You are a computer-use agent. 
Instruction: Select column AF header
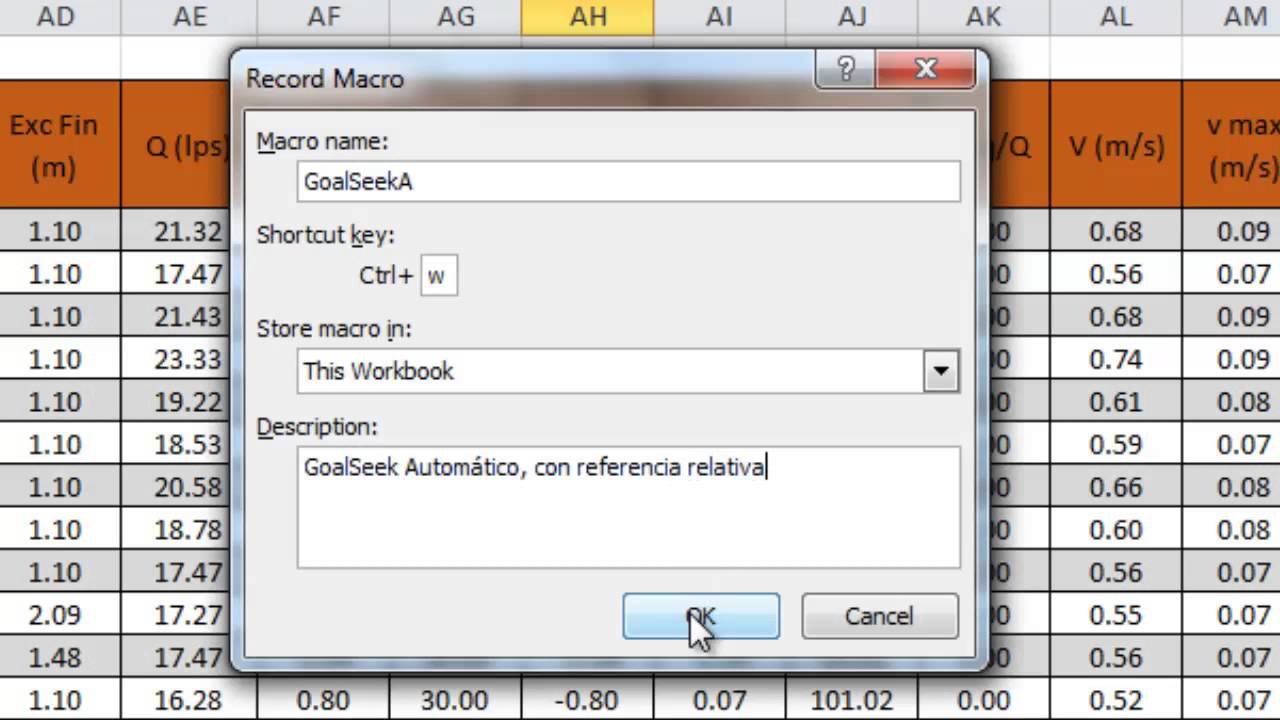click(323, 16)
